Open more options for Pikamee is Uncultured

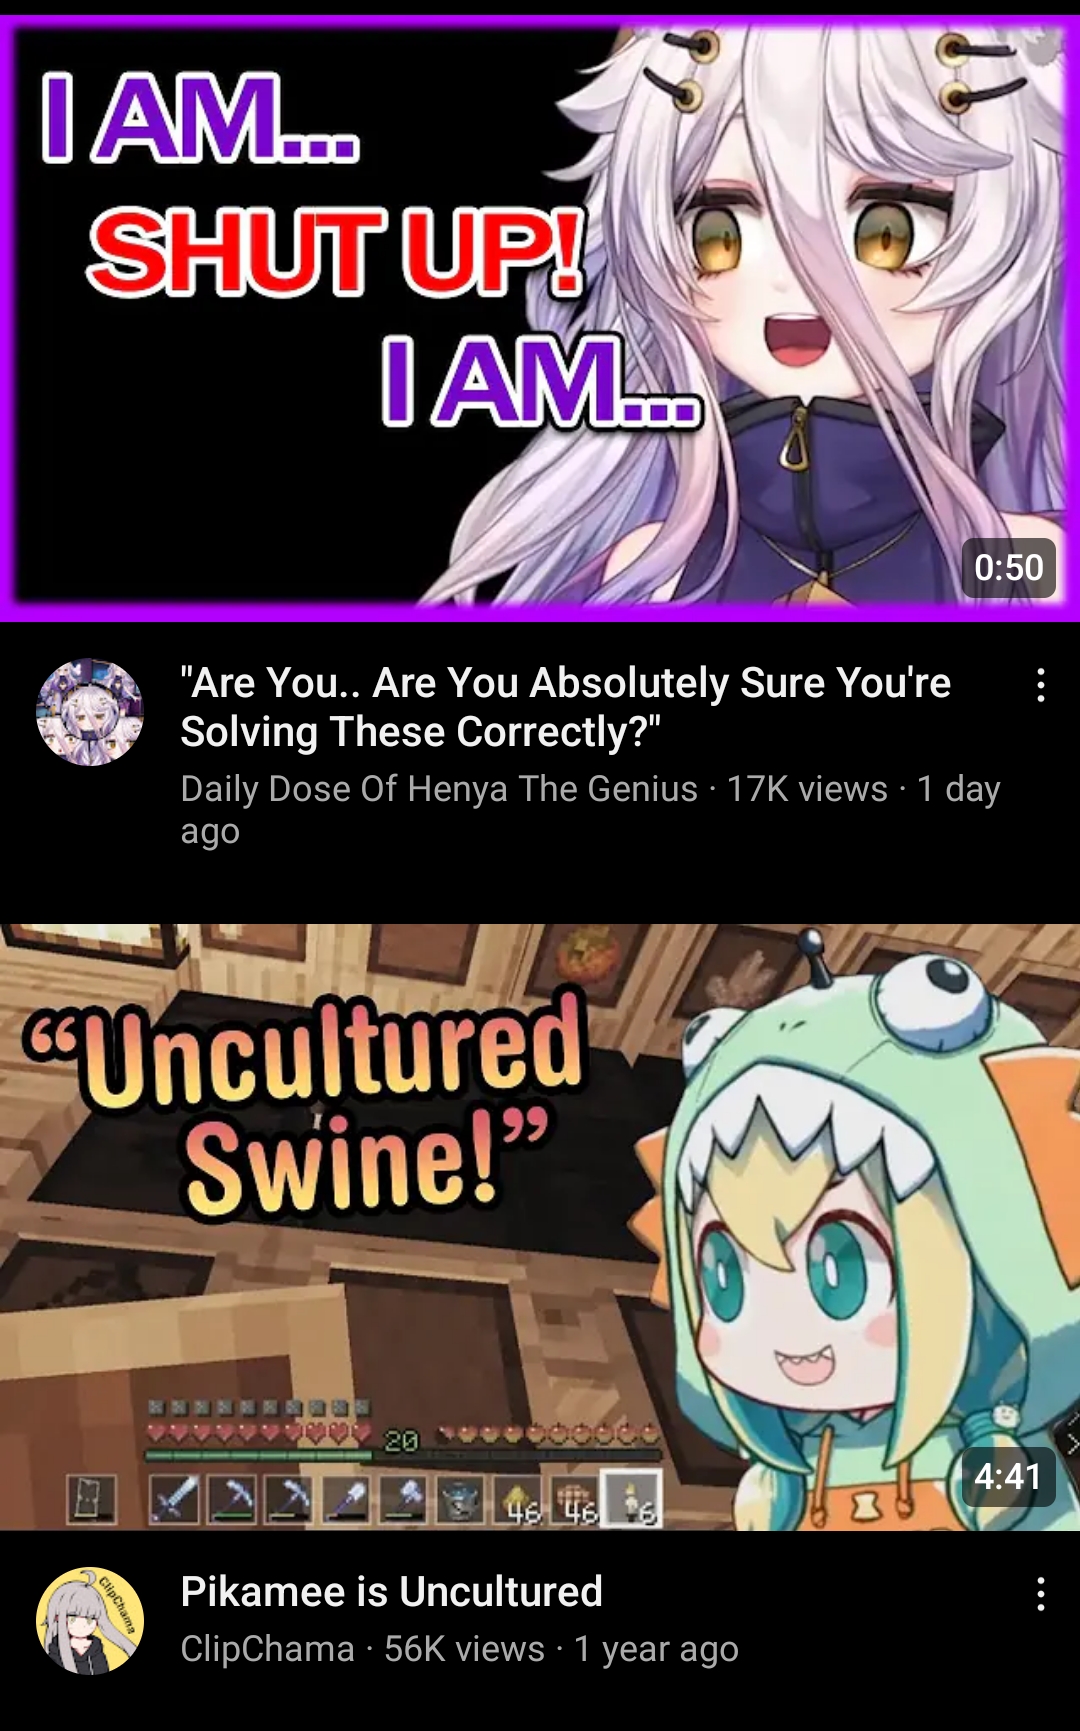(1041, 1594)
